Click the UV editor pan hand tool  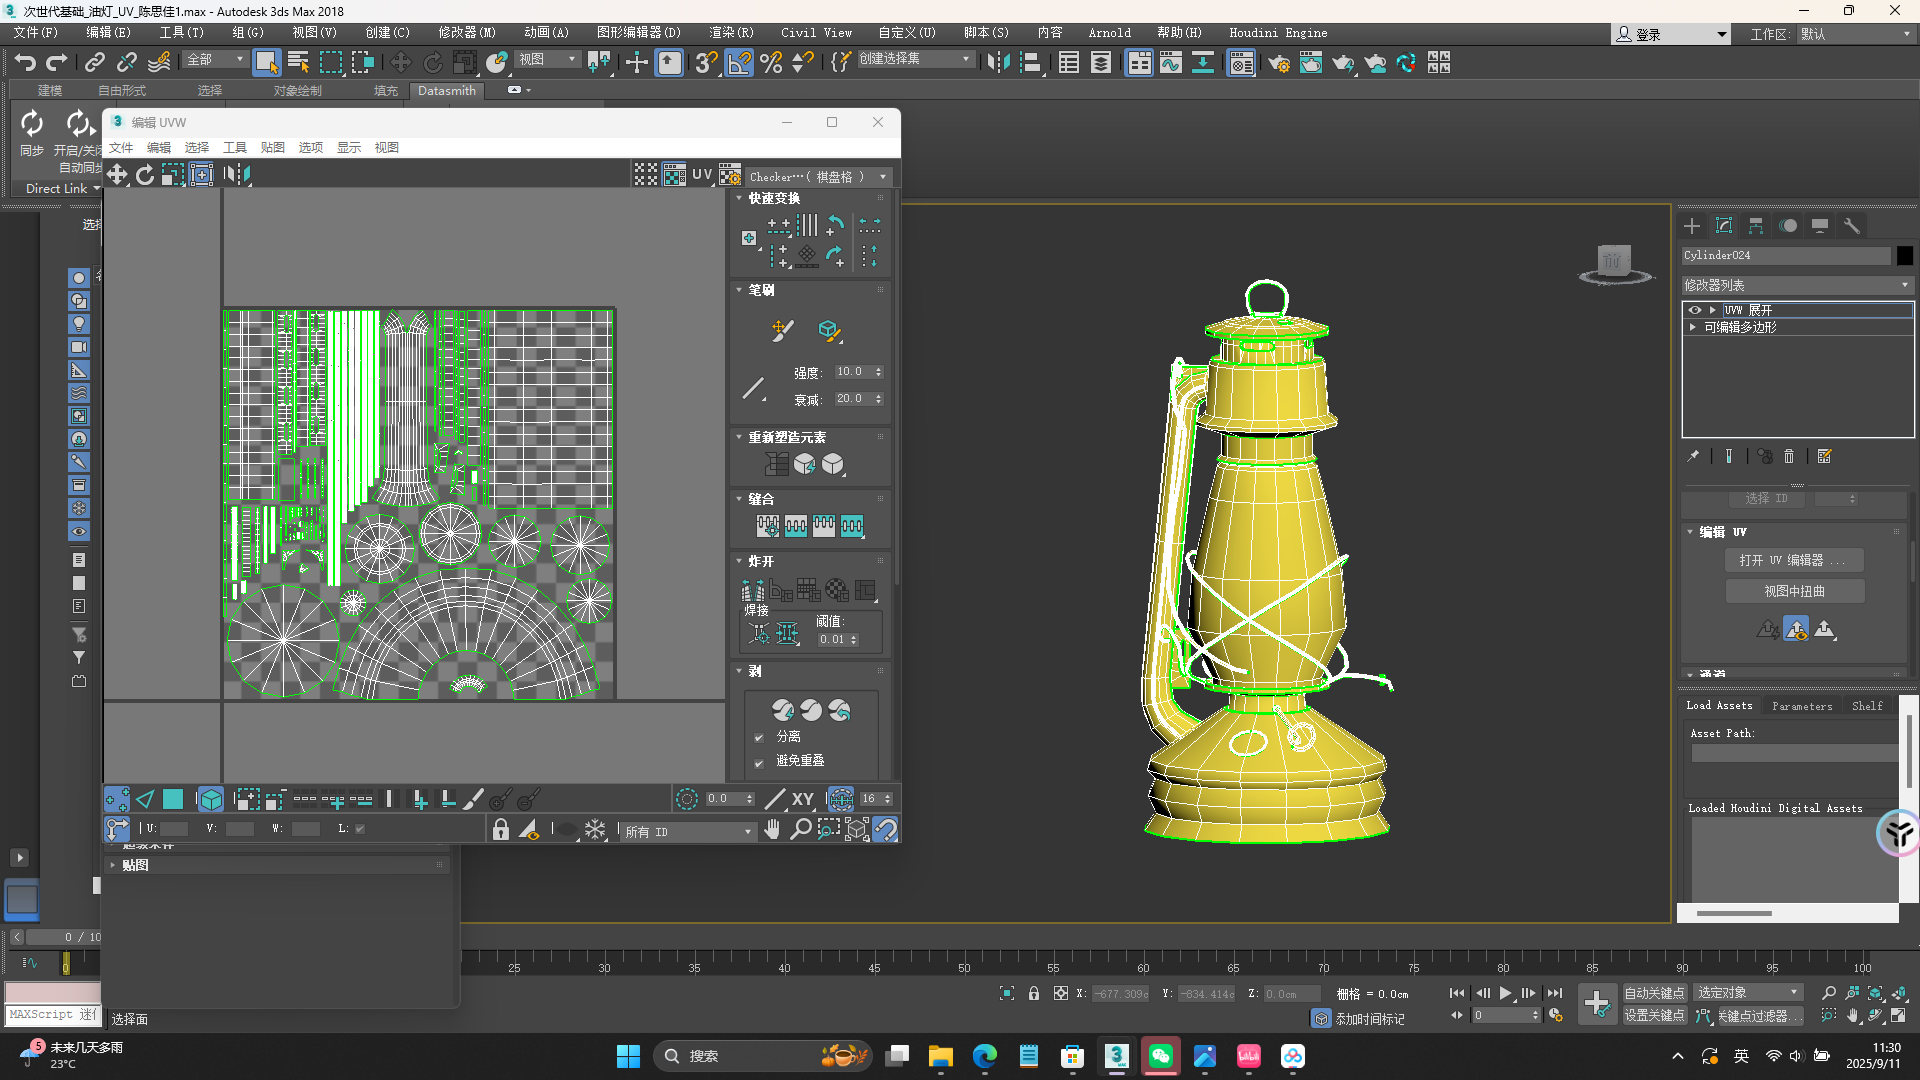tap(772, 830)
